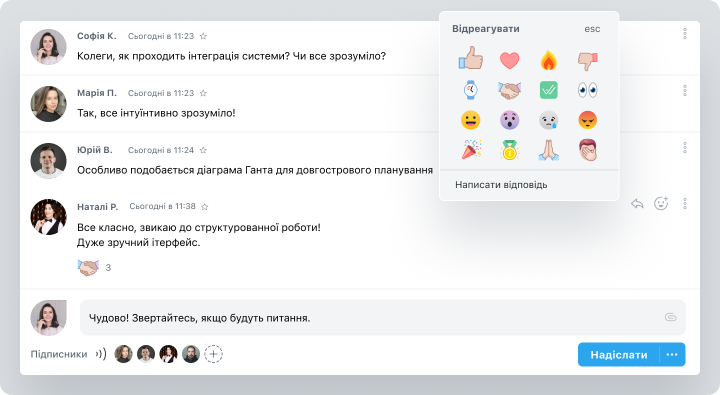Open three-dot menu for Марія П. message
Viewport: 720px width, 395px height.
pyautogui.click(x=685, y=90)
